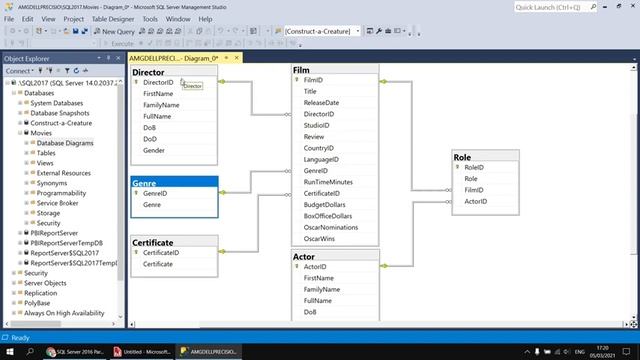Image resolution: width=640 pixels, height=360 pixels.
Task: Click the primary key icon beside CertificateID in Certificate table
Action: 136,252
